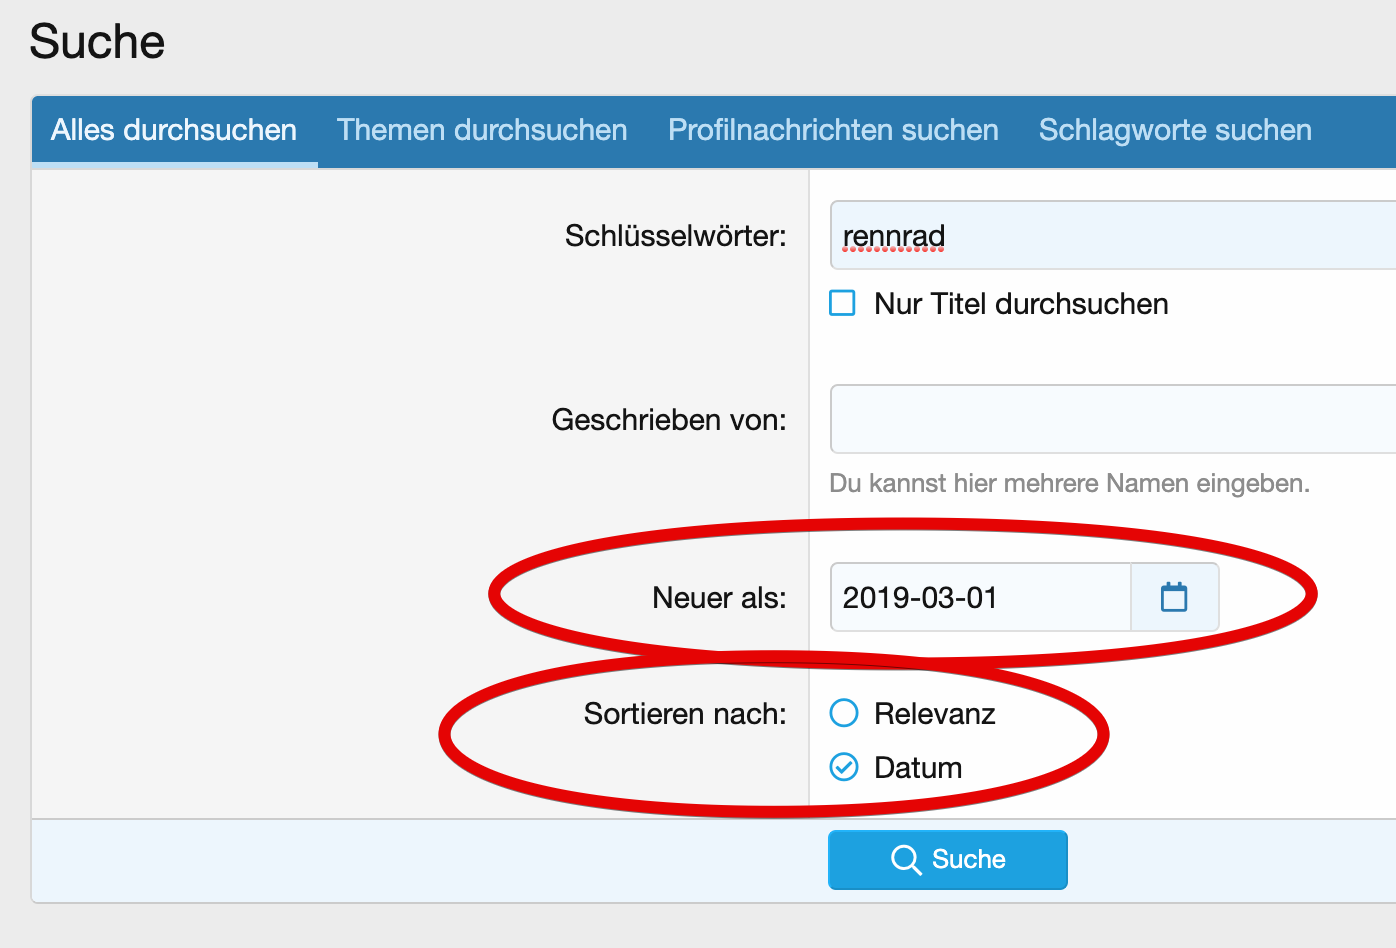1396x948 pixels.
Task: Enable the Nur Titel durchsuchen checkbox
Action: [843, 303]
